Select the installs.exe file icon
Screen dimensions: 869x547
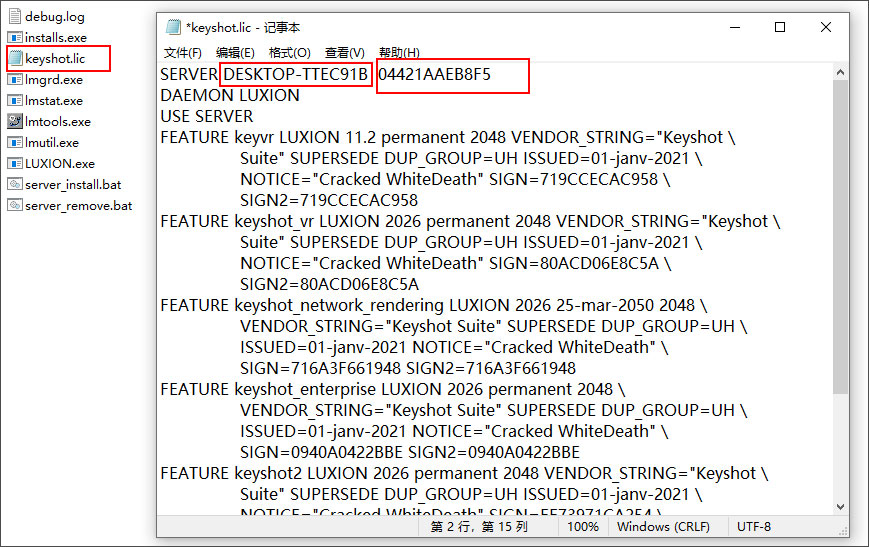click(15, 37)
